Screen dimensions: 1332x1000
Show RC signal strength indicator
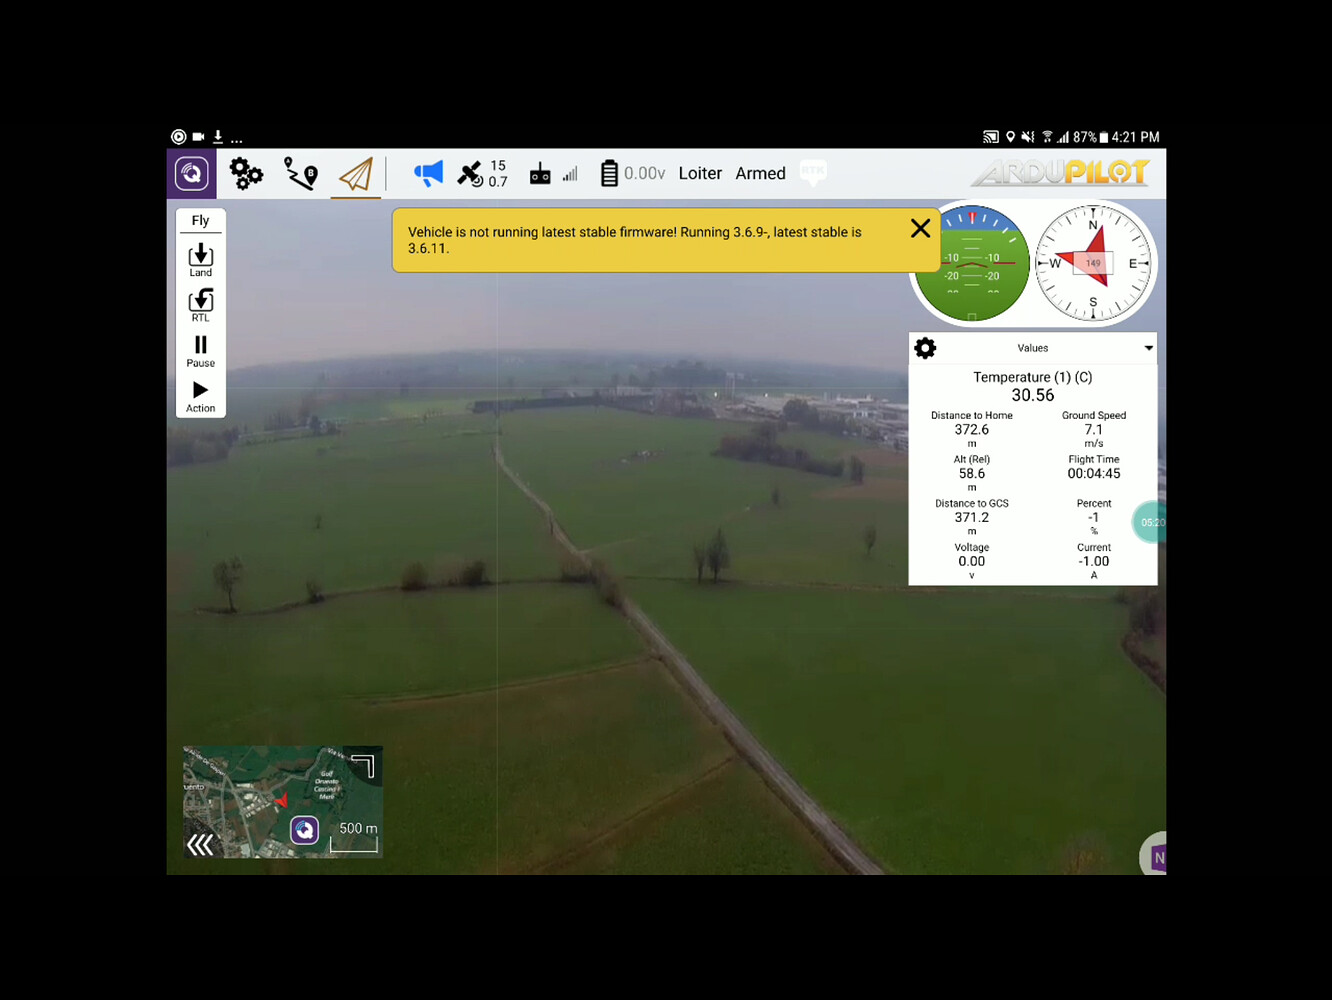(x=554, y=173)
